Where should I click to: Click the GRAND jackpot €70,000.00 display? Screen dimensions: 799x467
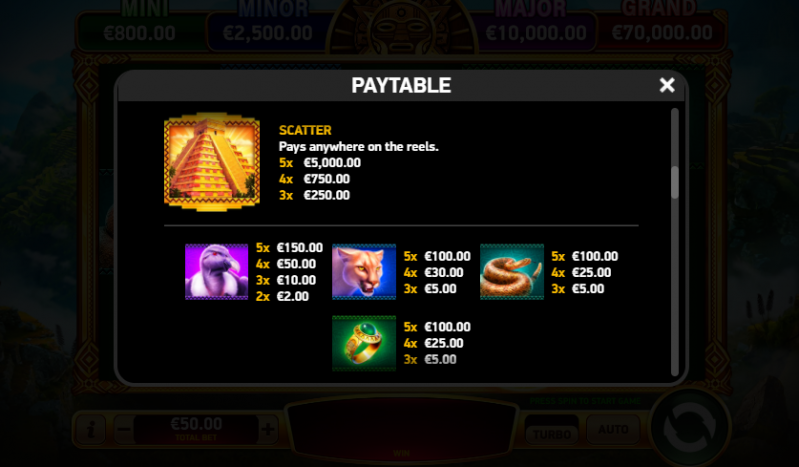(x=662, y=30)
